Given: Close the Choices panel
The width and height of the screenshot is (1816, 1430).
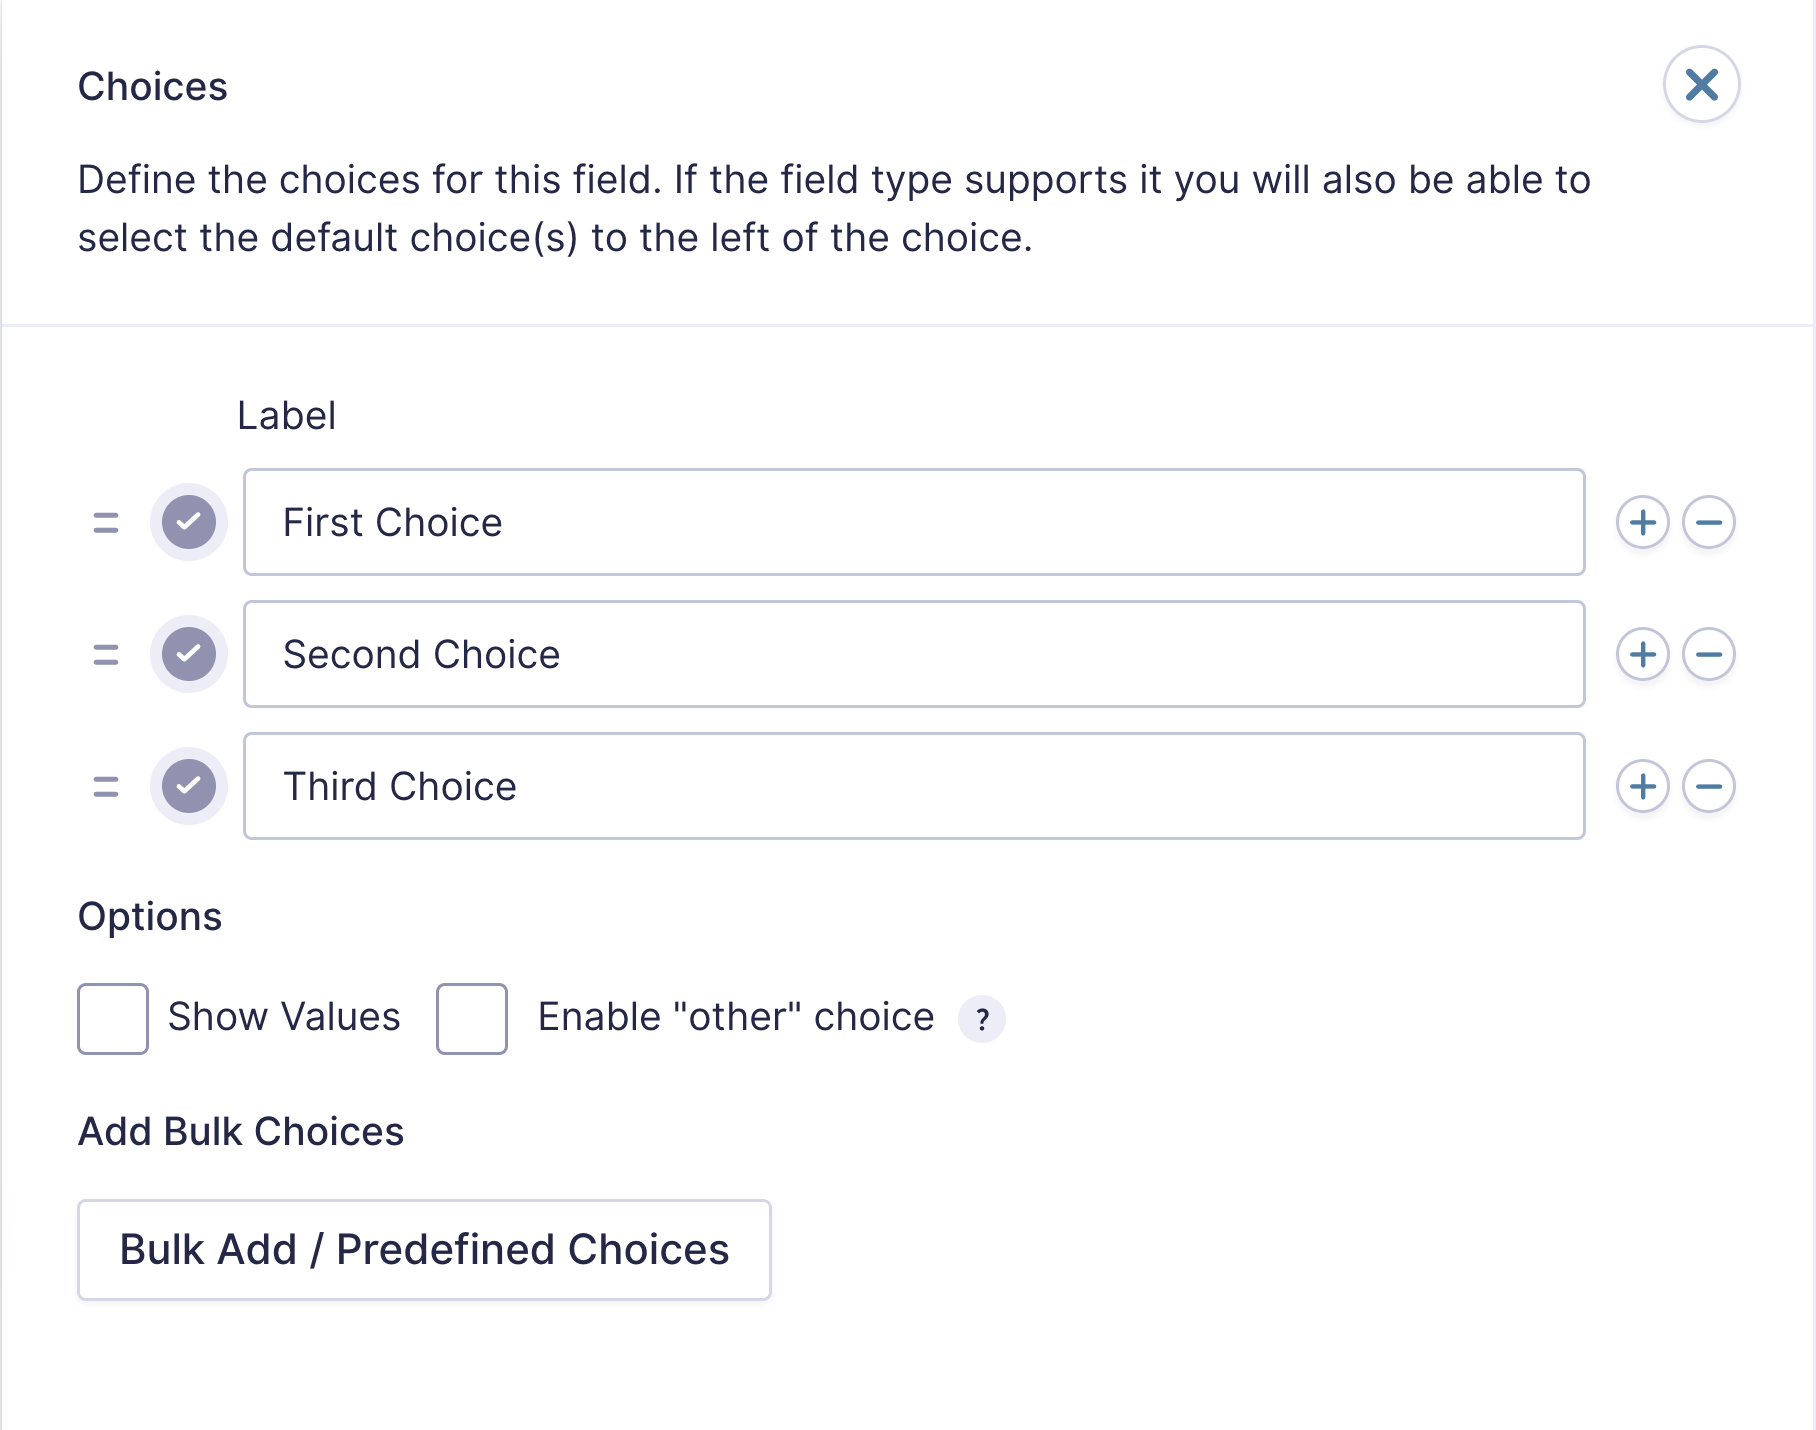Looking at the screenshot, I should click(x=1701, y=86).
